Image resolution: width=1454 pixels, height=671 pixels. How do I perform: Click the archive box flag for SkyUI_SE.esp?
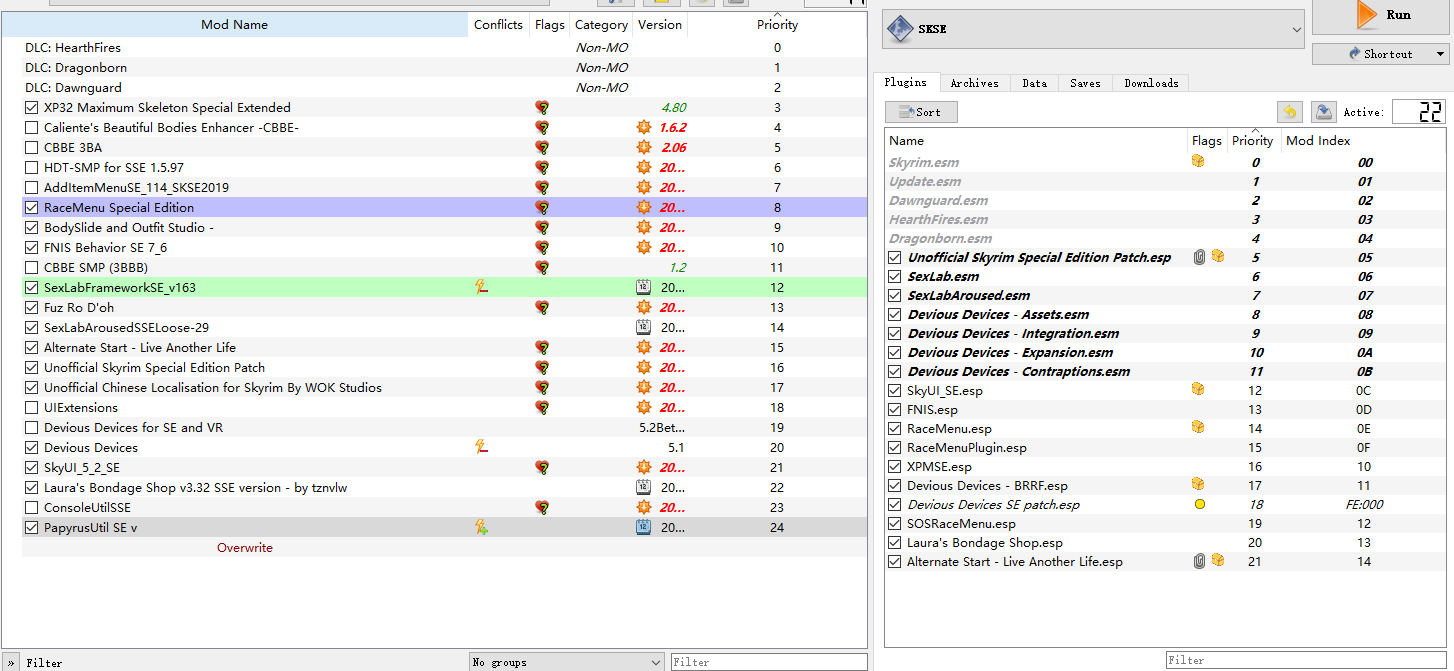(1198, 390)
